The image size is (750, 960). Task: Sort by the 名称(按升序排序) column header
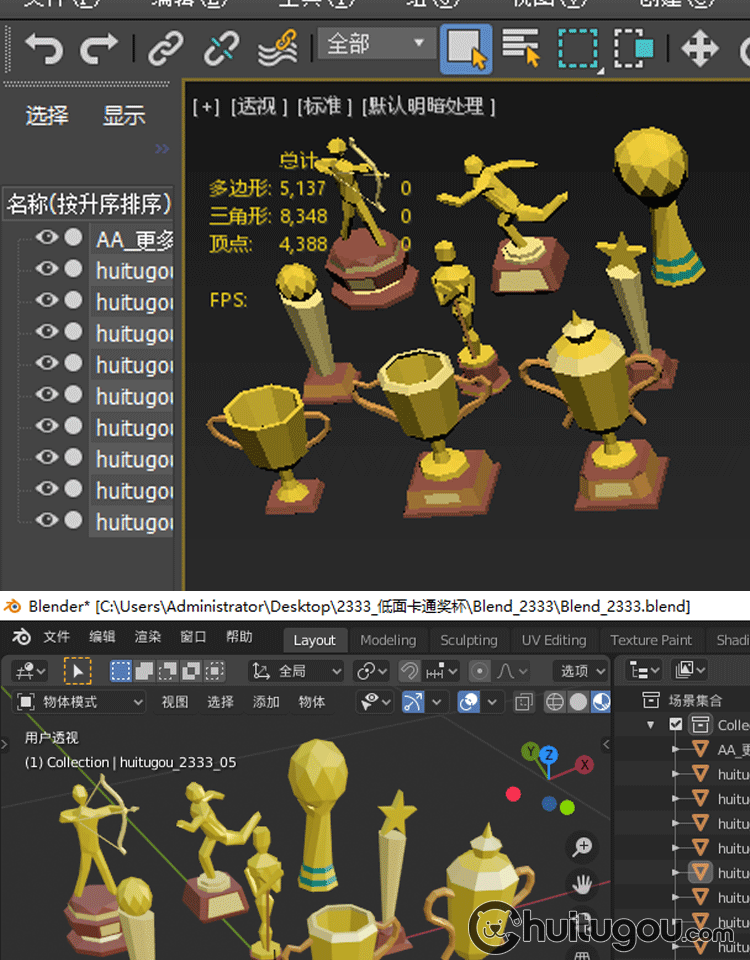(89, 204)
